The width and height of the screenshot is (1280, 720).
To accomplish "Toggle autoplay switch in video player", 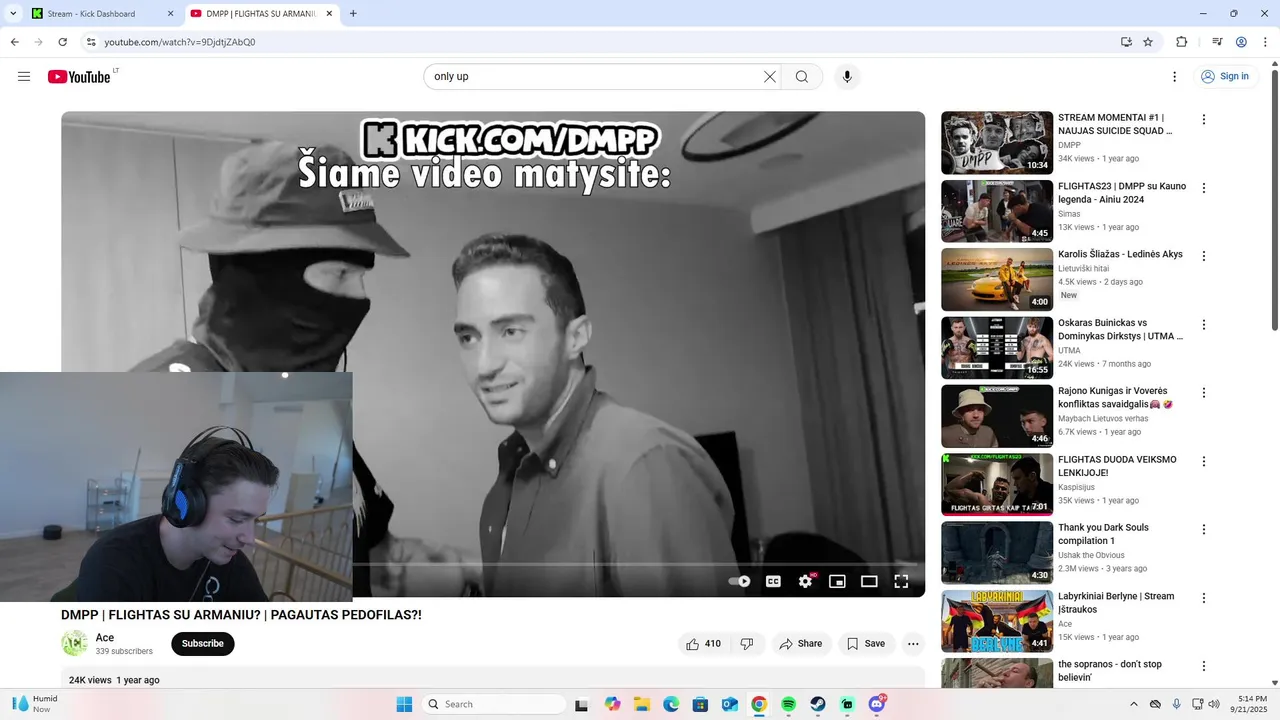I will click(x=739, y=581).
